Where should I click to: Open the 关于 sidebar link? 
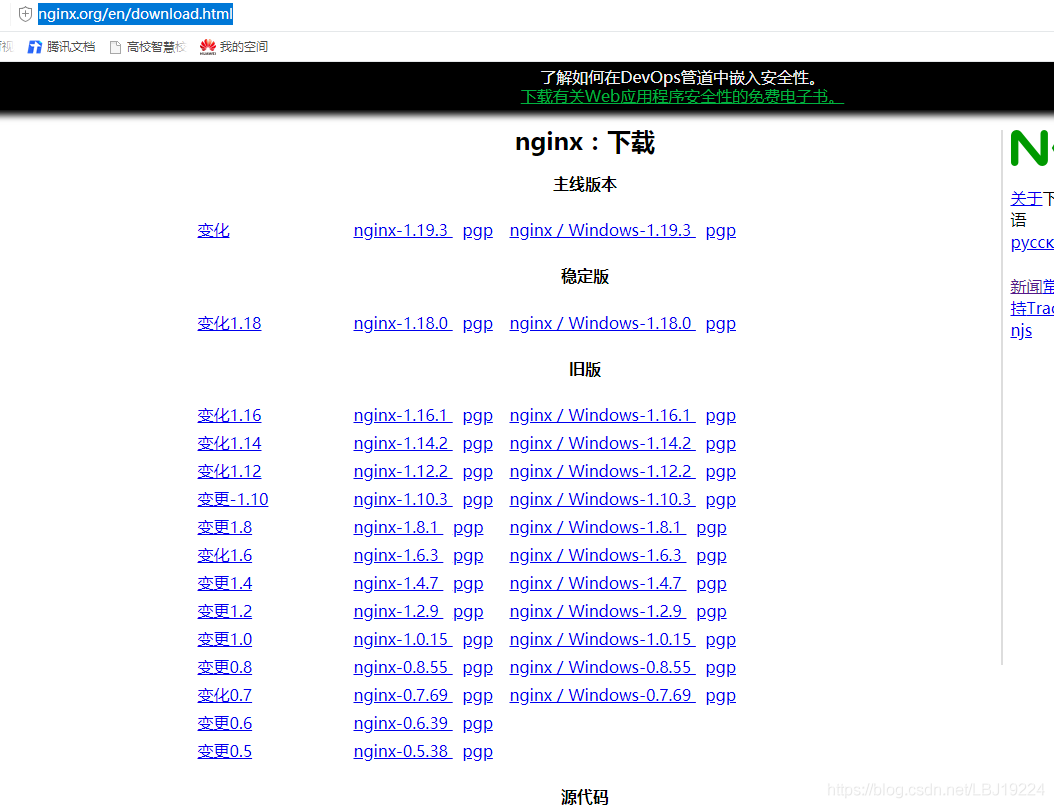pyautogui.click(x=1026, y=198)
